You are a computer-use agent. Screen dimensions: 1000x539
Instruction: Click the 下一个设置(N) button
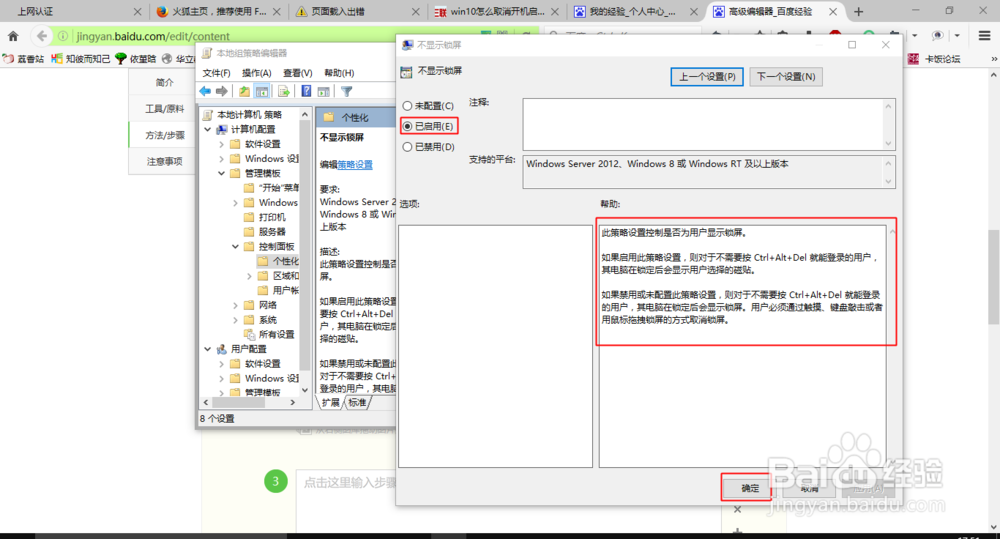coord(786,77)
